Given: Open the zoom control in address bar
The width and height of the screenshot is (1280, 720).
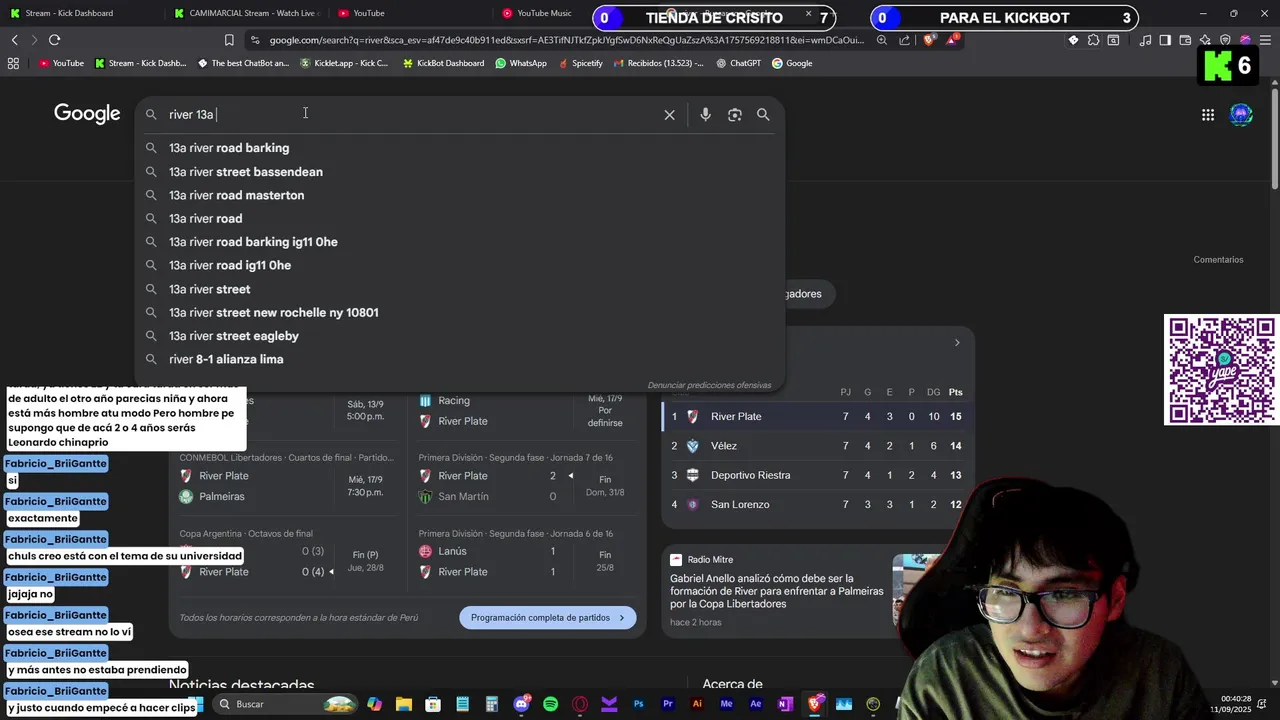Looking at the screenshot, I should point(882,40).
